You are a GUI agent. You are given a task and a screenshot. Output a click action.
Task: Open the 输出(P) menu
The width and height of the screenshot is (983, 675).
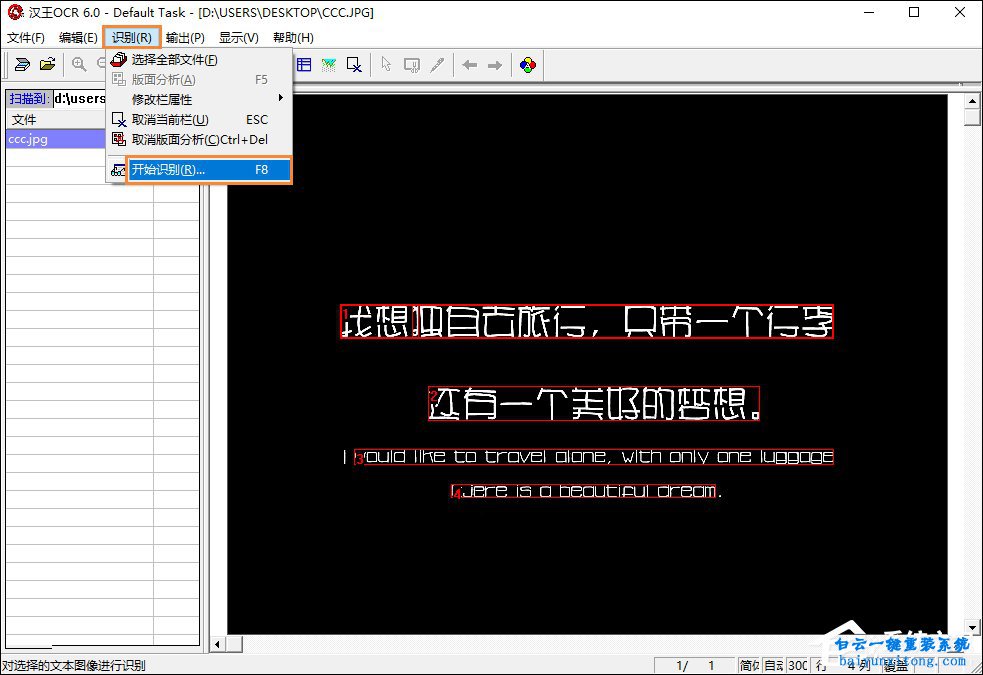point(185,38)
